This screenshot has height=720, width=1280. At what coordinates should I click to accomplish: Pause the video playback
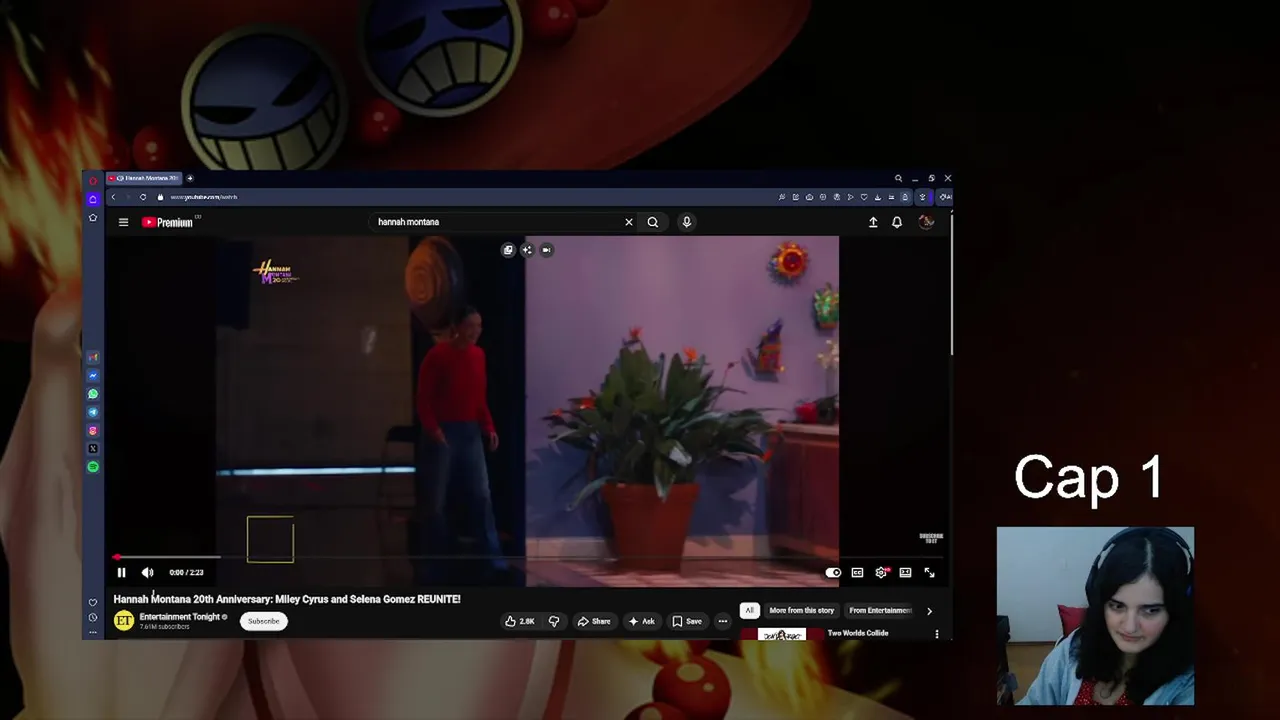click(x=121, y=572)
